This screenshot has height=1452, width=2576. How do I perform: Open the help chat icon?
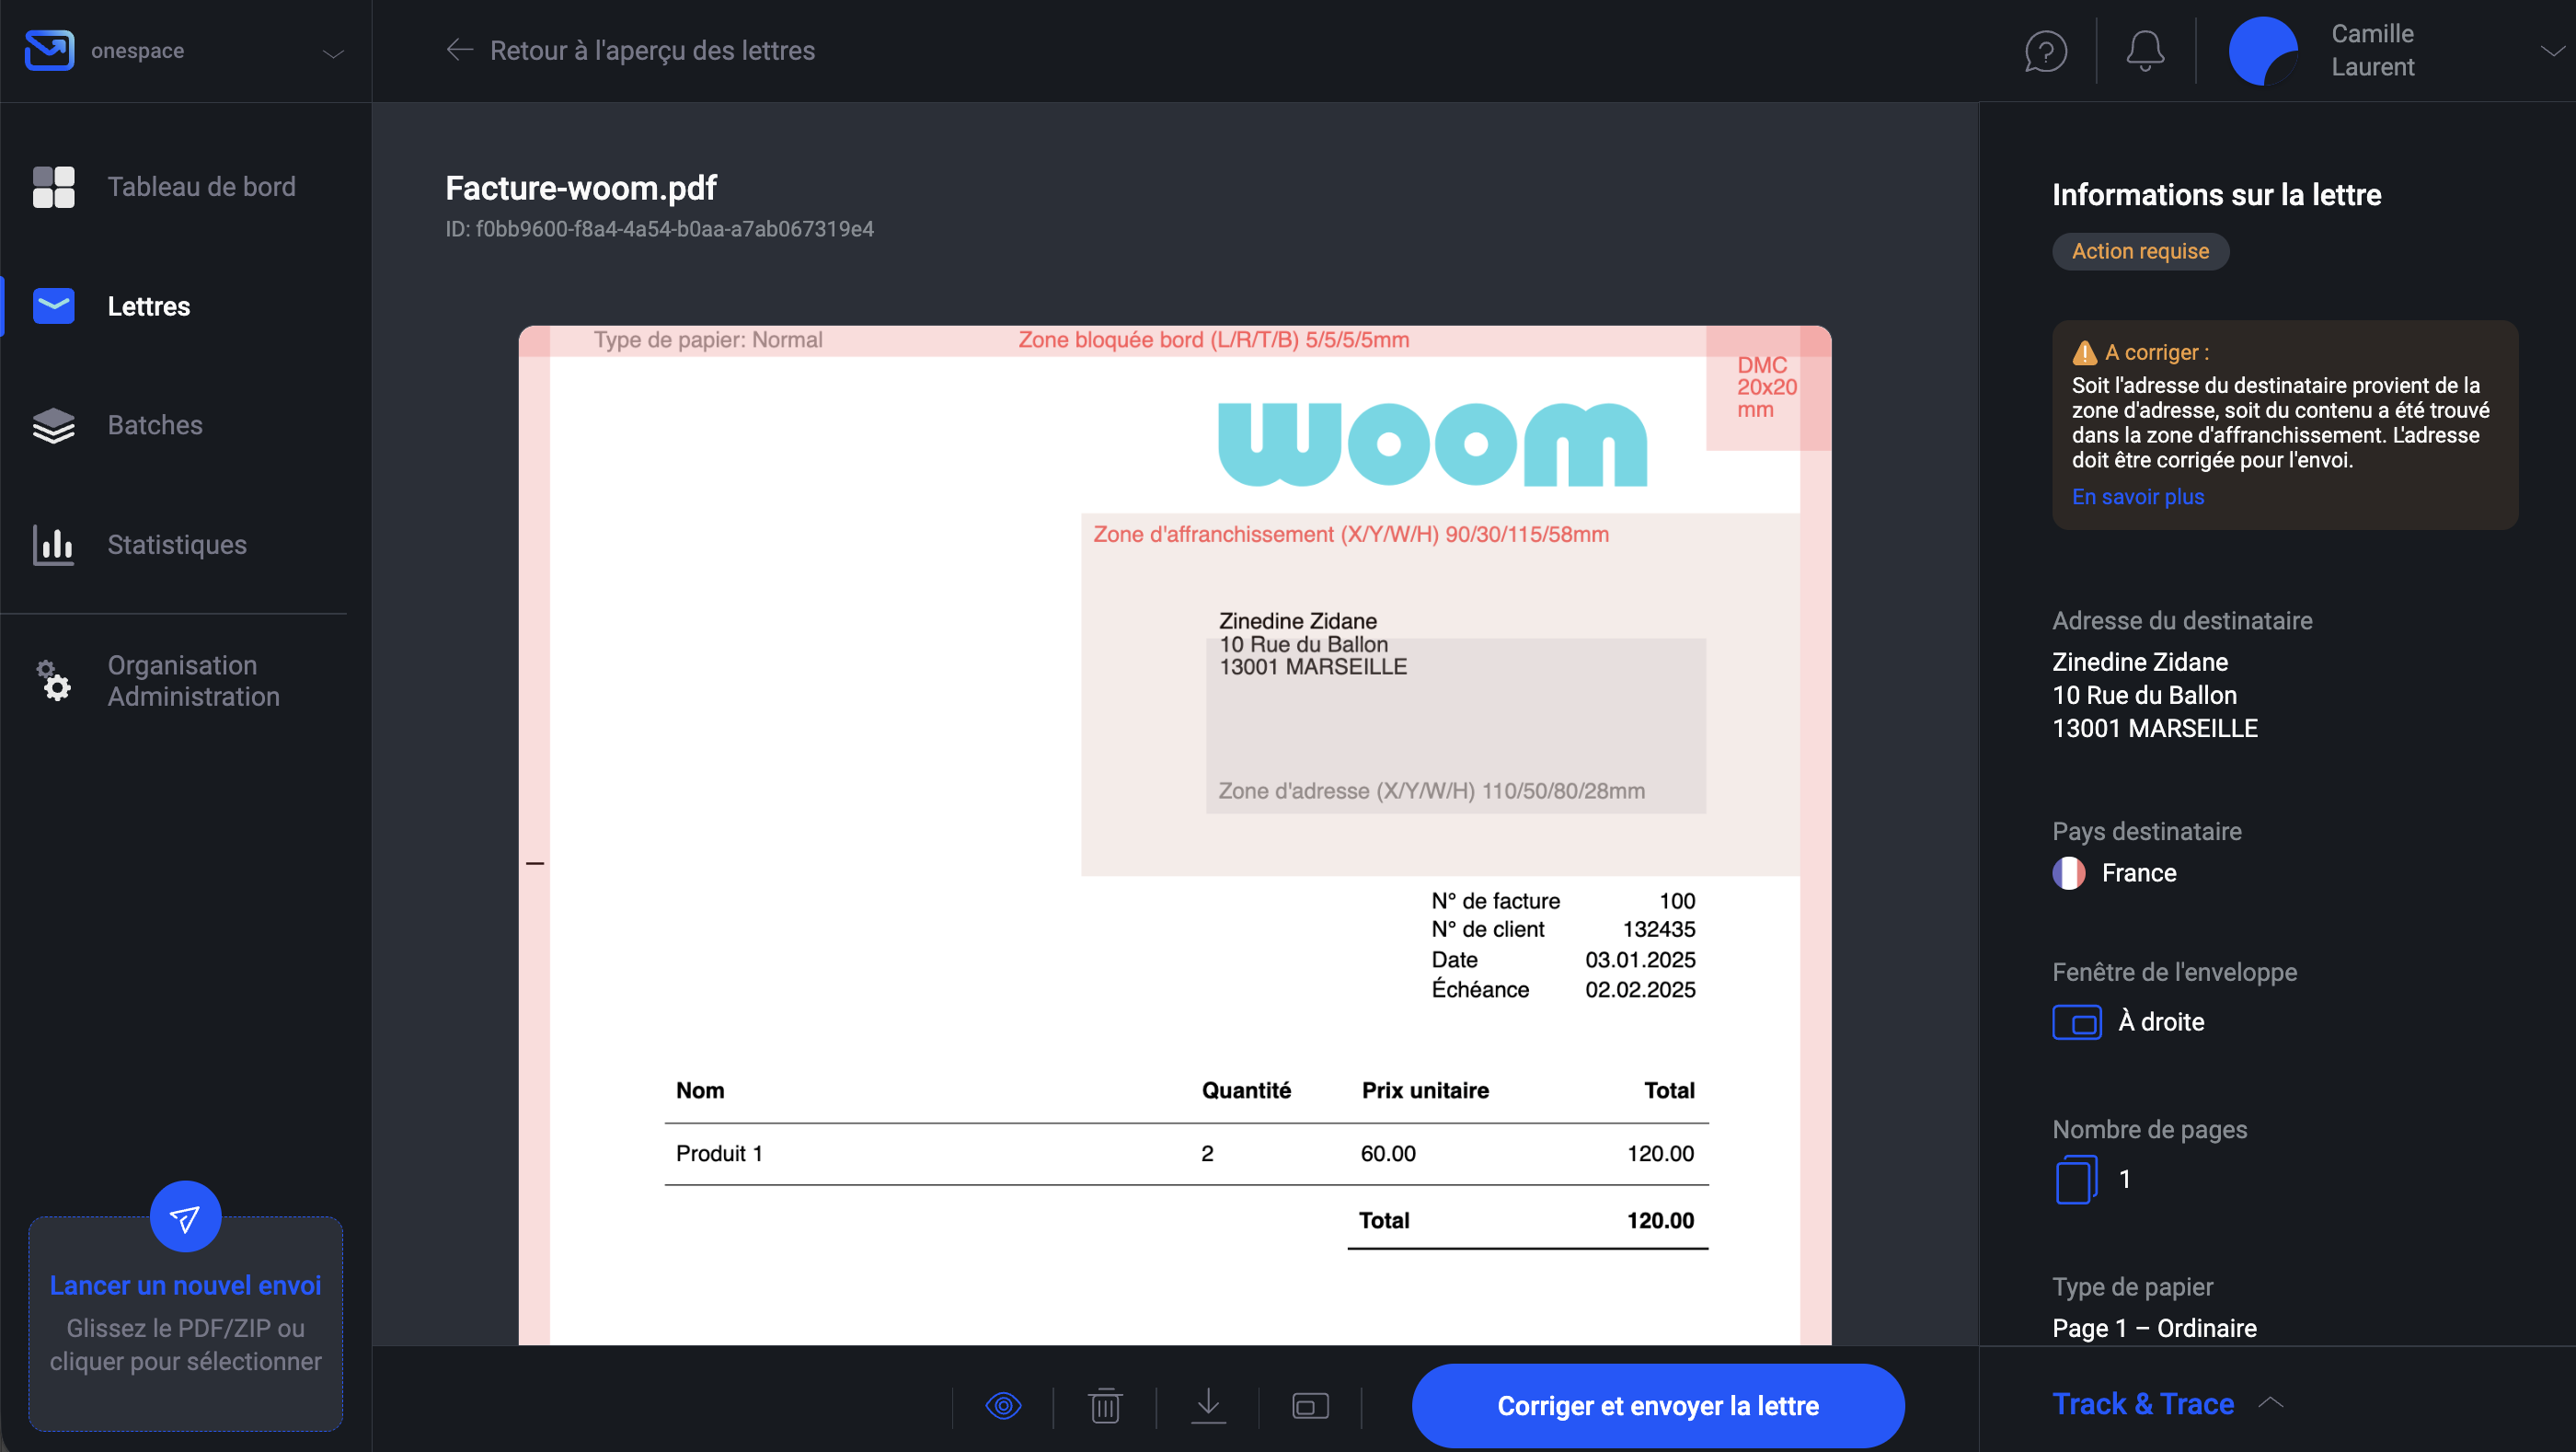pos(2044,50)
